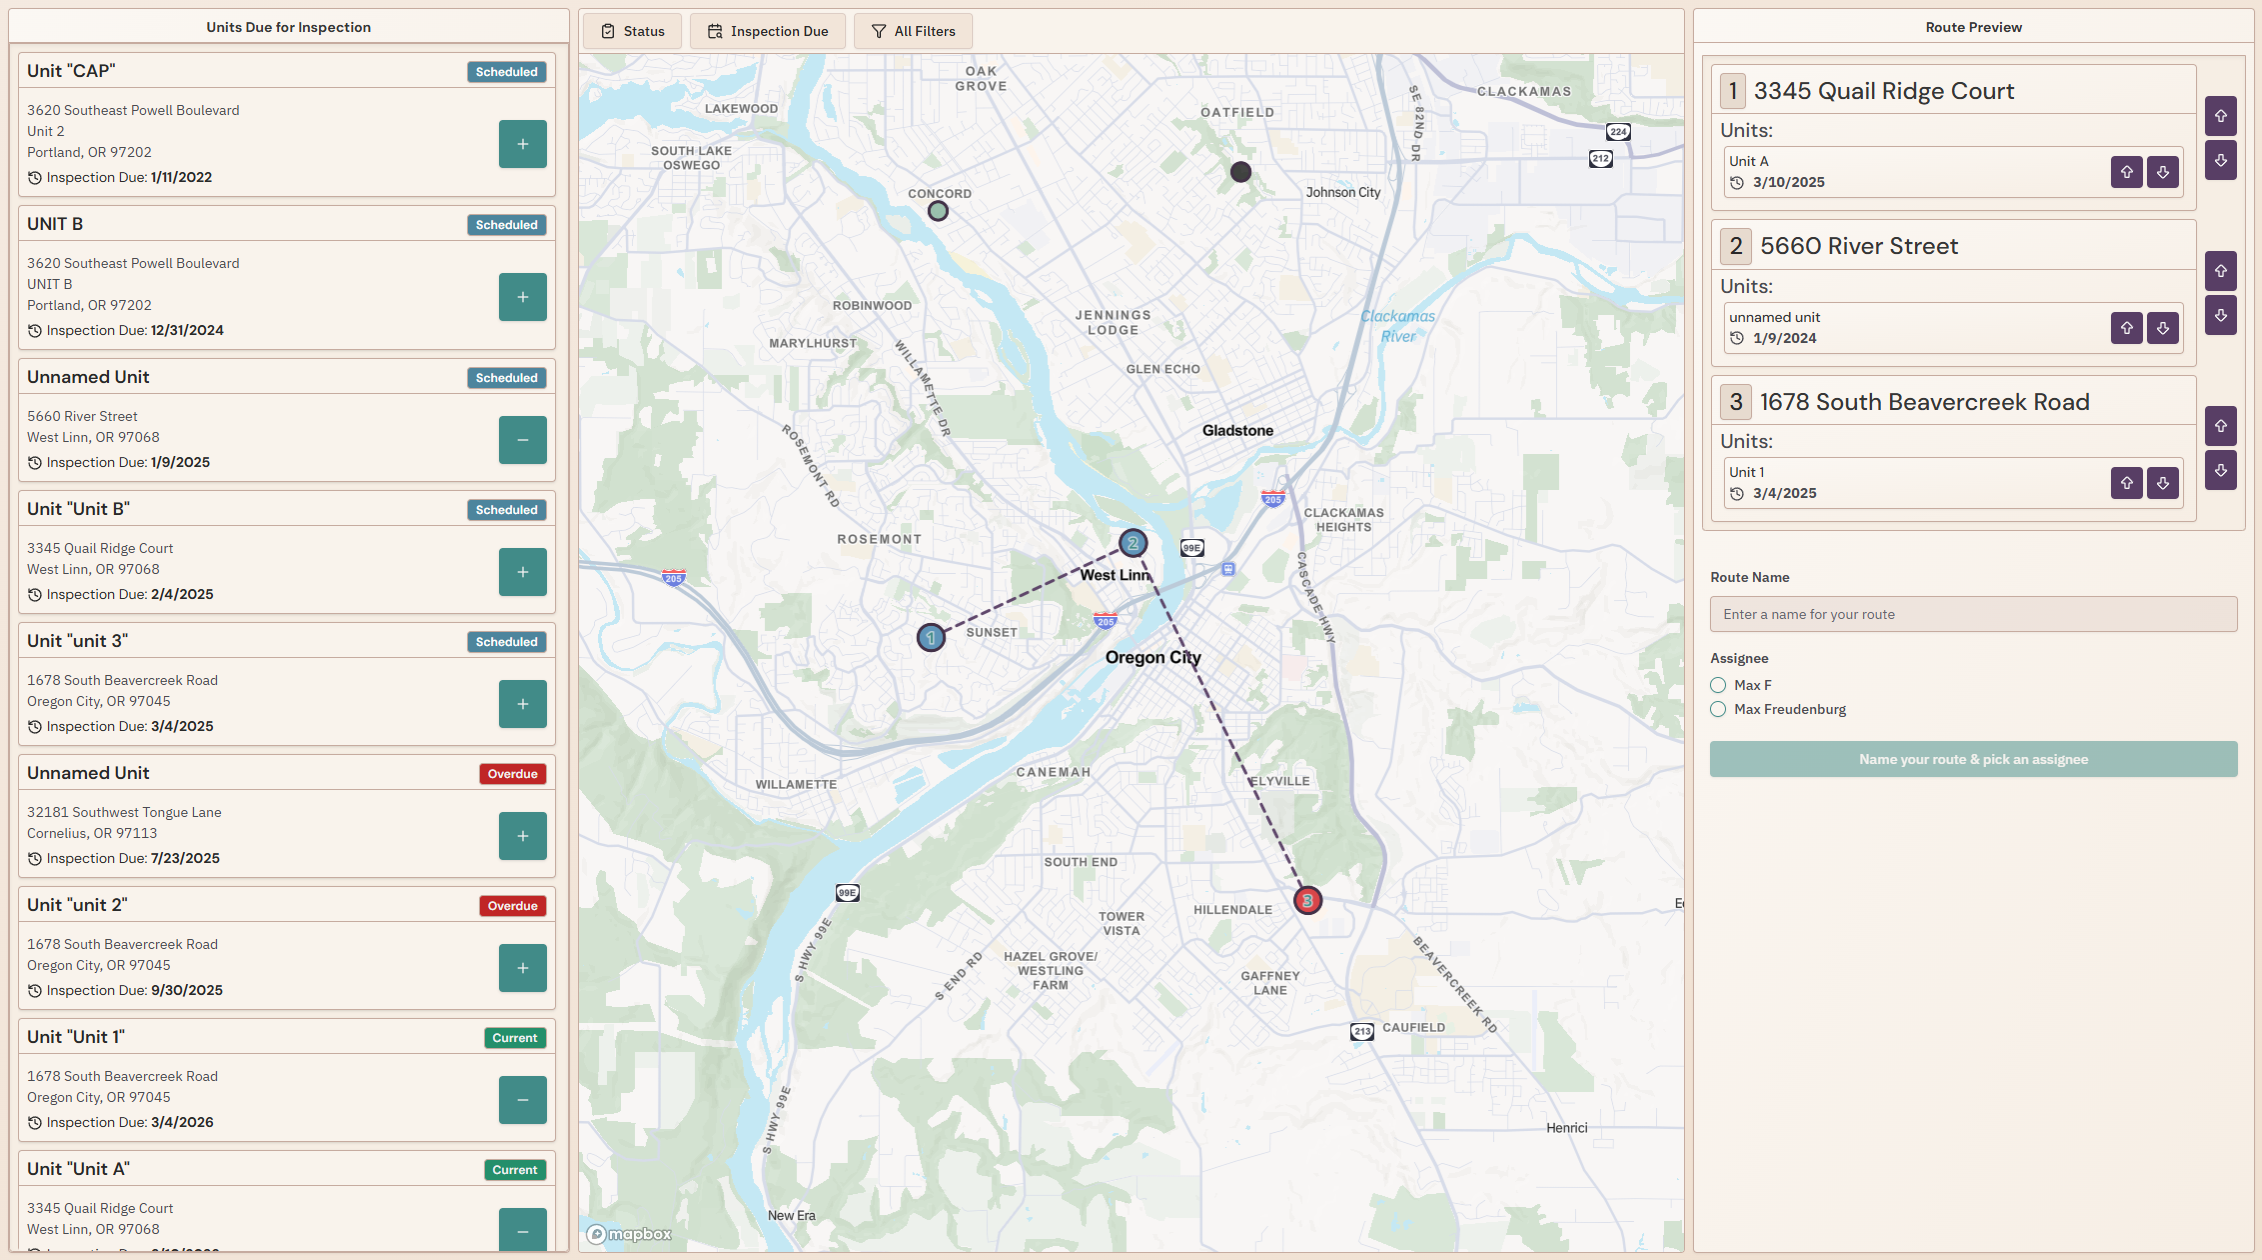Open the Status filter

click(x=632, y=31)
